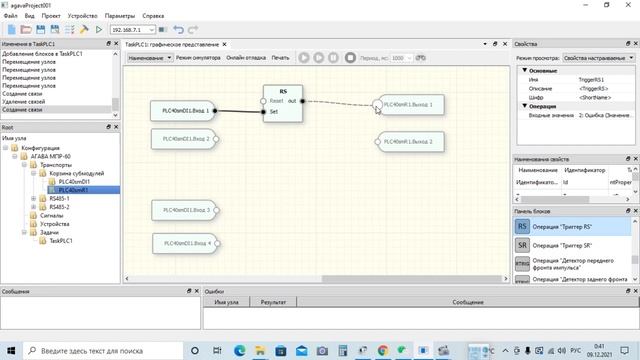Open the Windows Start menu
This screenshot has height=360, width=640.
point(11,351)
